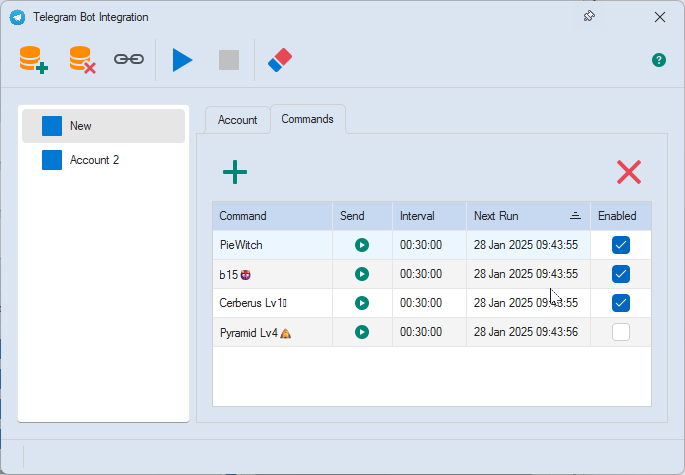
Task: Disable the PieWitch command checkbox
Action: point(621,245)
